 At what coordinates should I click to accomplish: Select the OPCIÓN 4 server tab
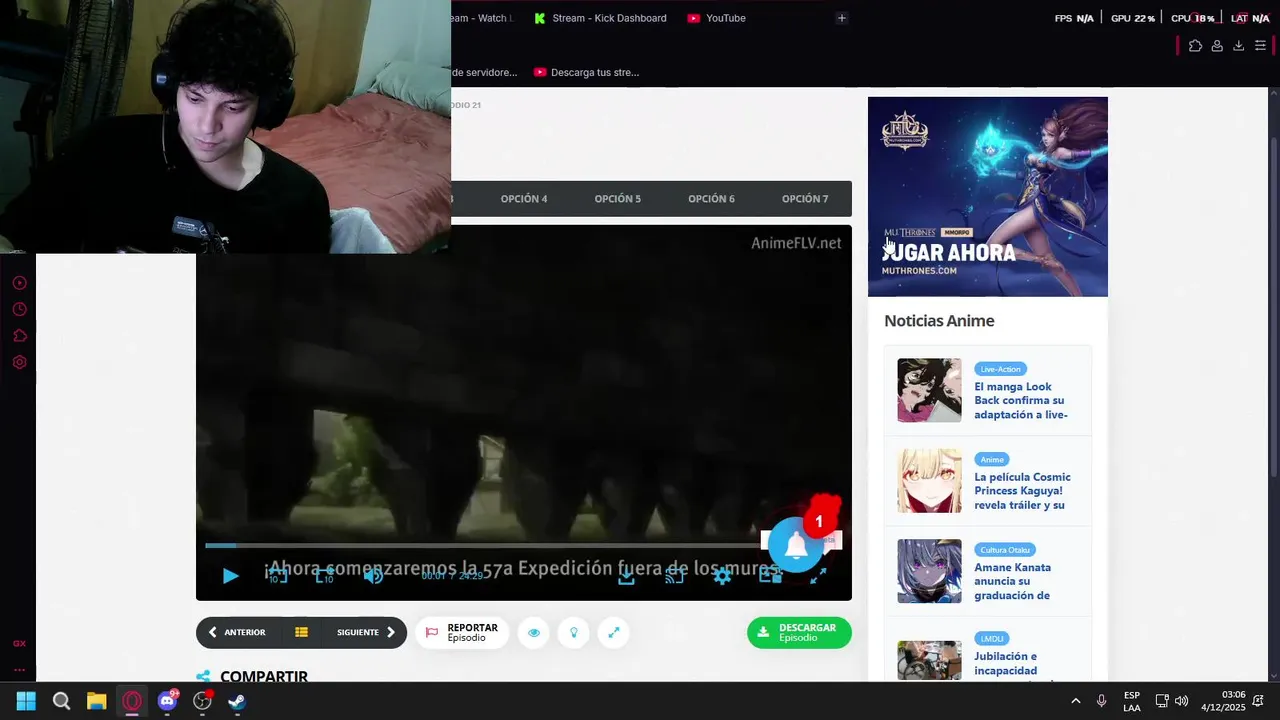(524, 199)
